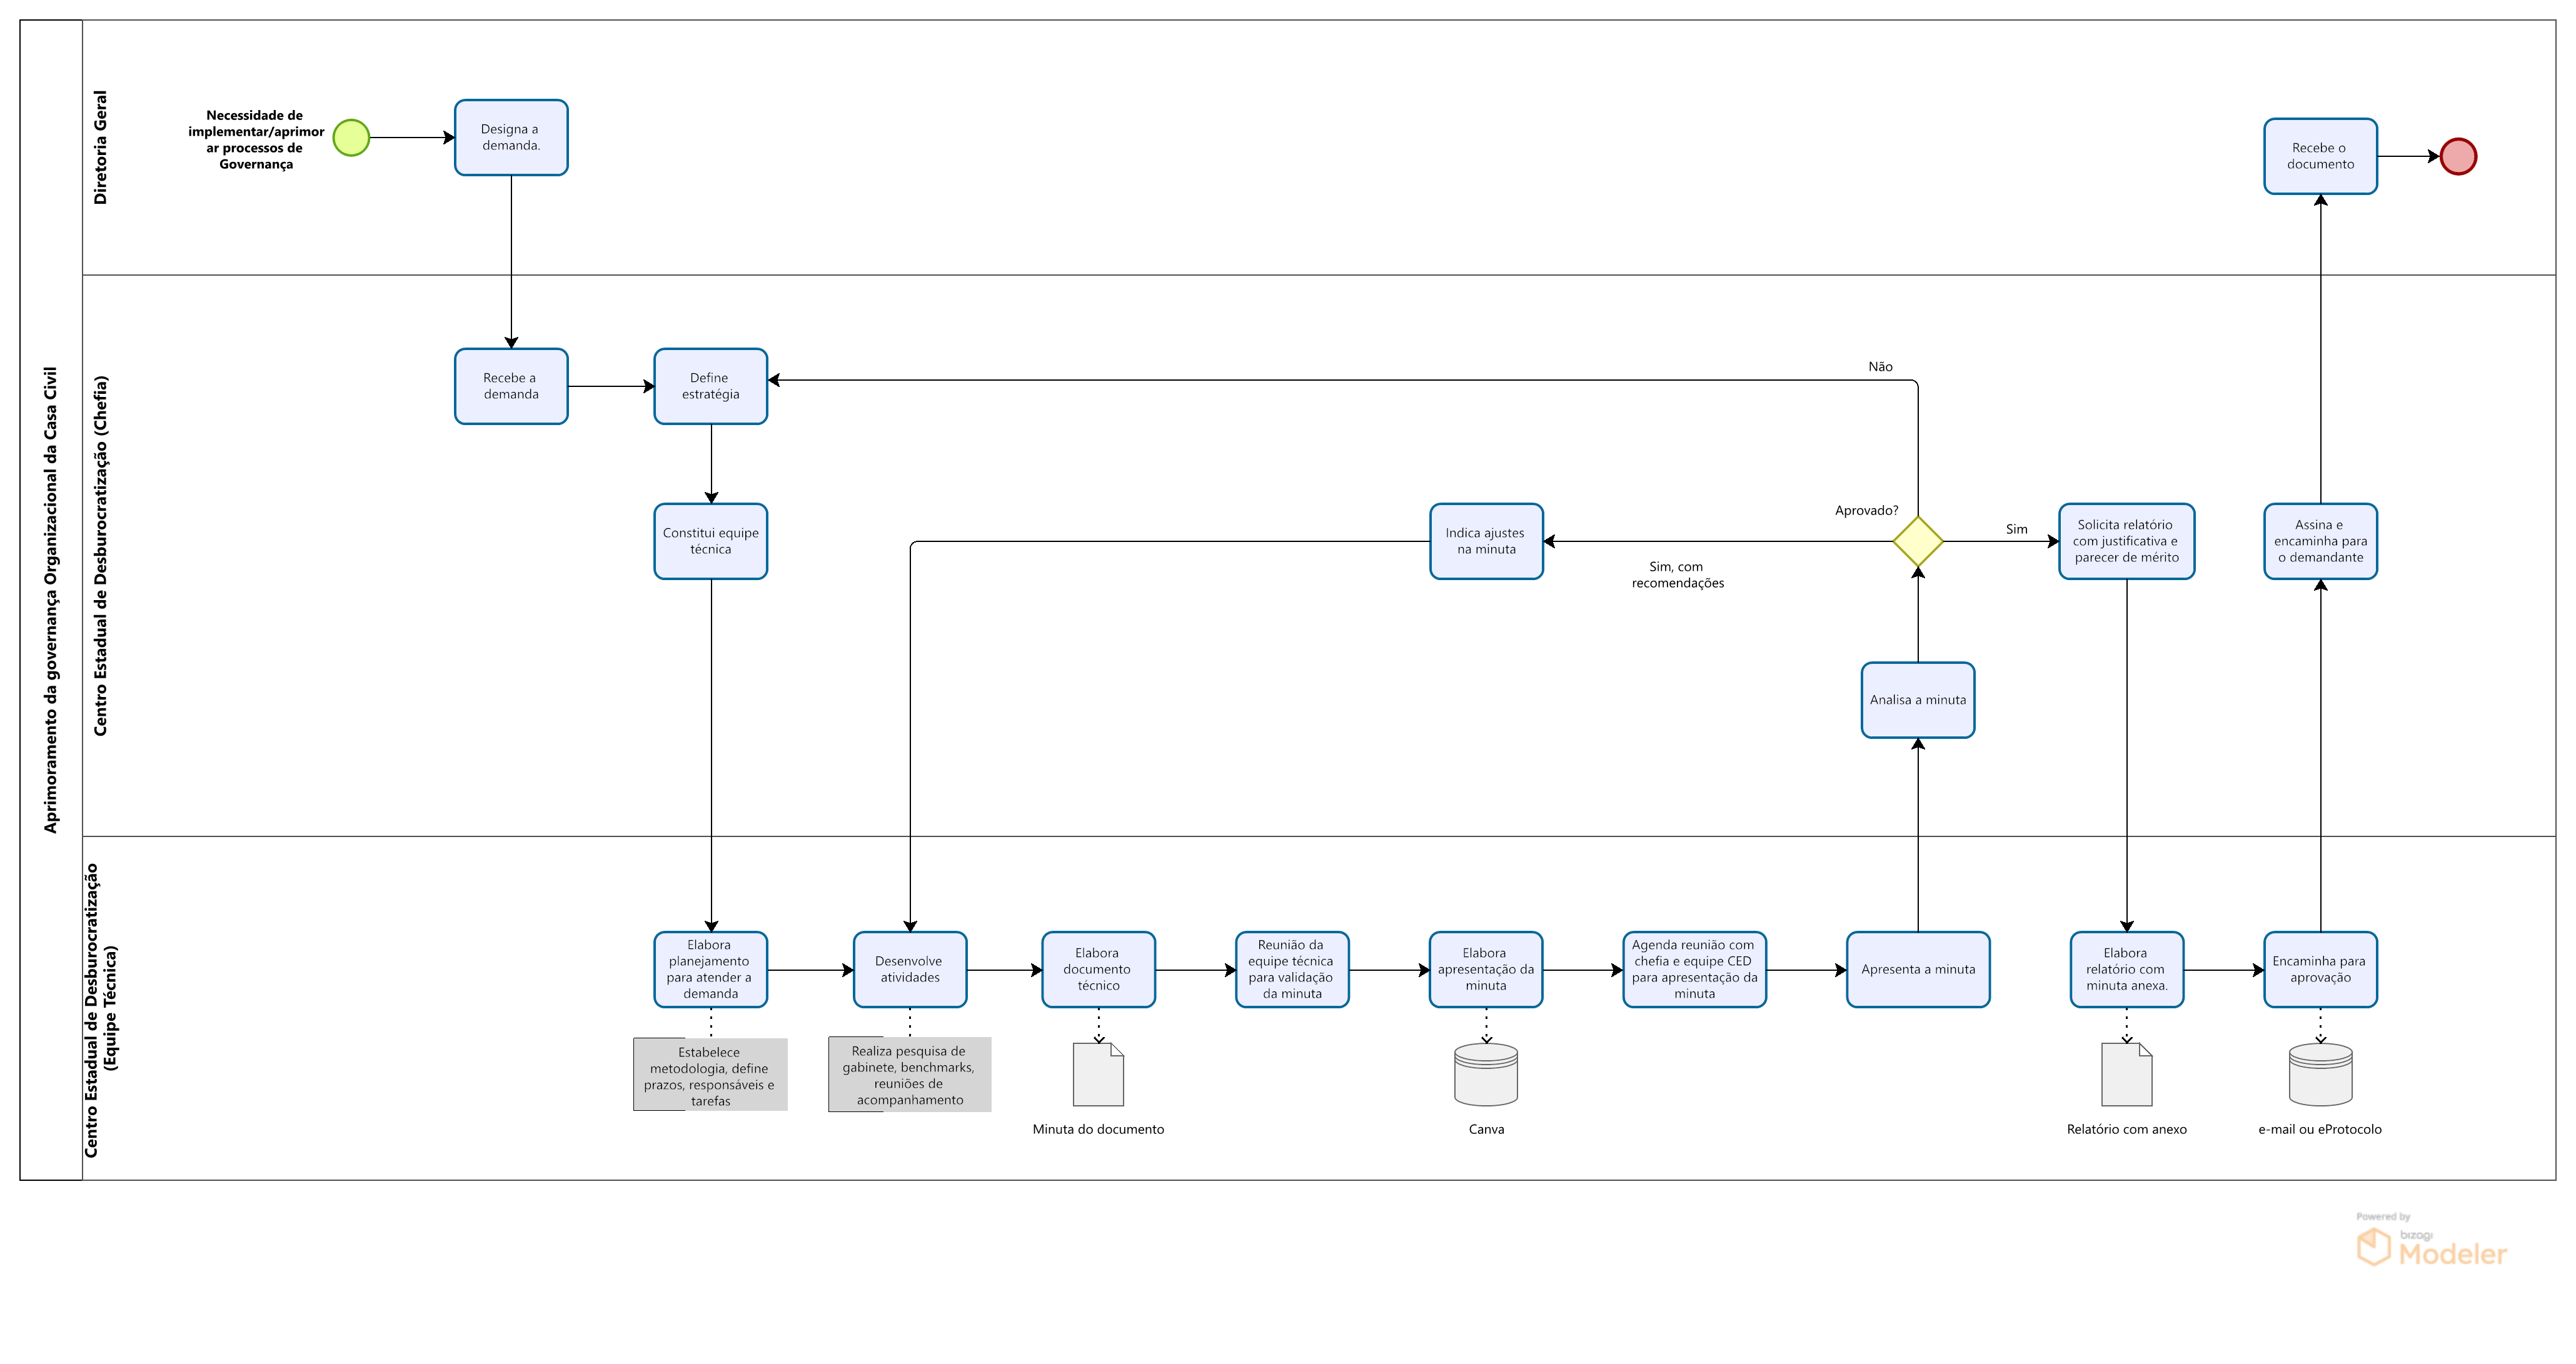Select 'Elabora apresentação da minuta' task
The image size is (2576, 1364).
click(1486, 969)
